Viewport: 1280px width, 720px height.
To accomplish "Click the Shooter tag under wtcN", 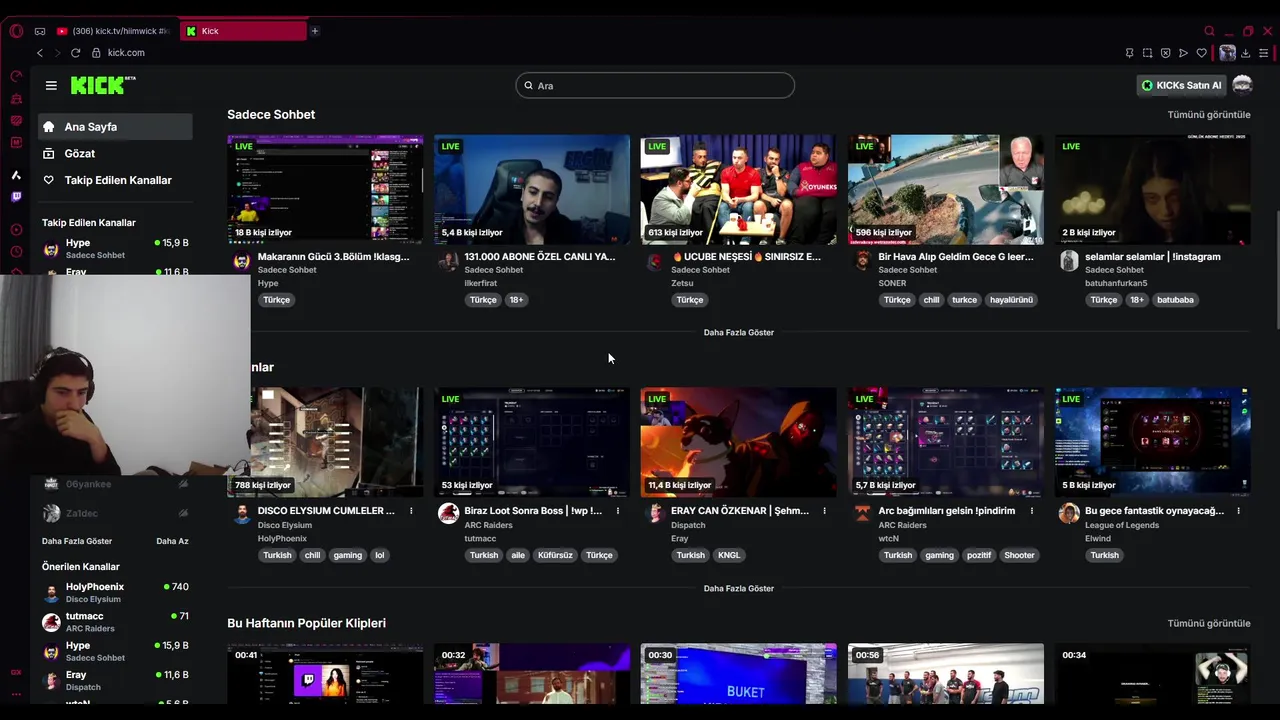I will [x=1019, y=555].
